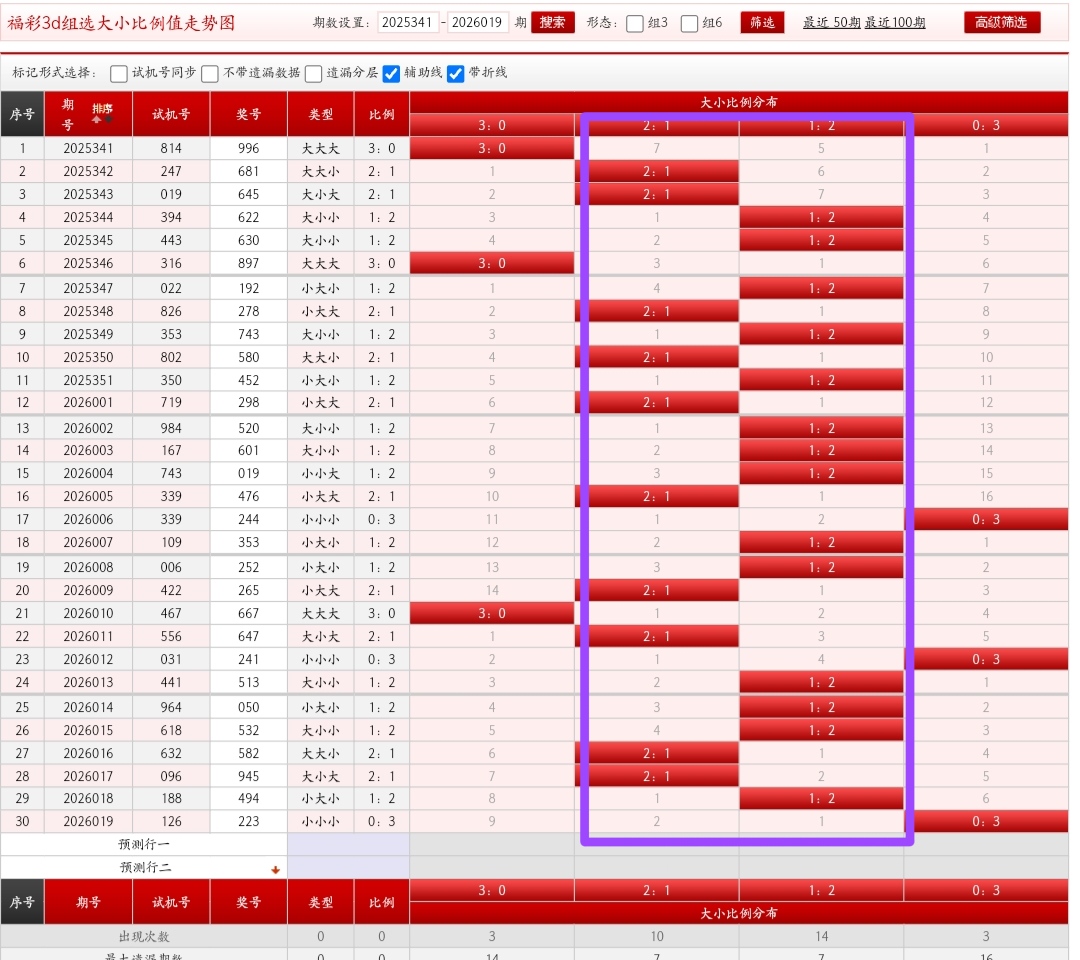Open 高级筛选 advanced filter

[1001, 22]
